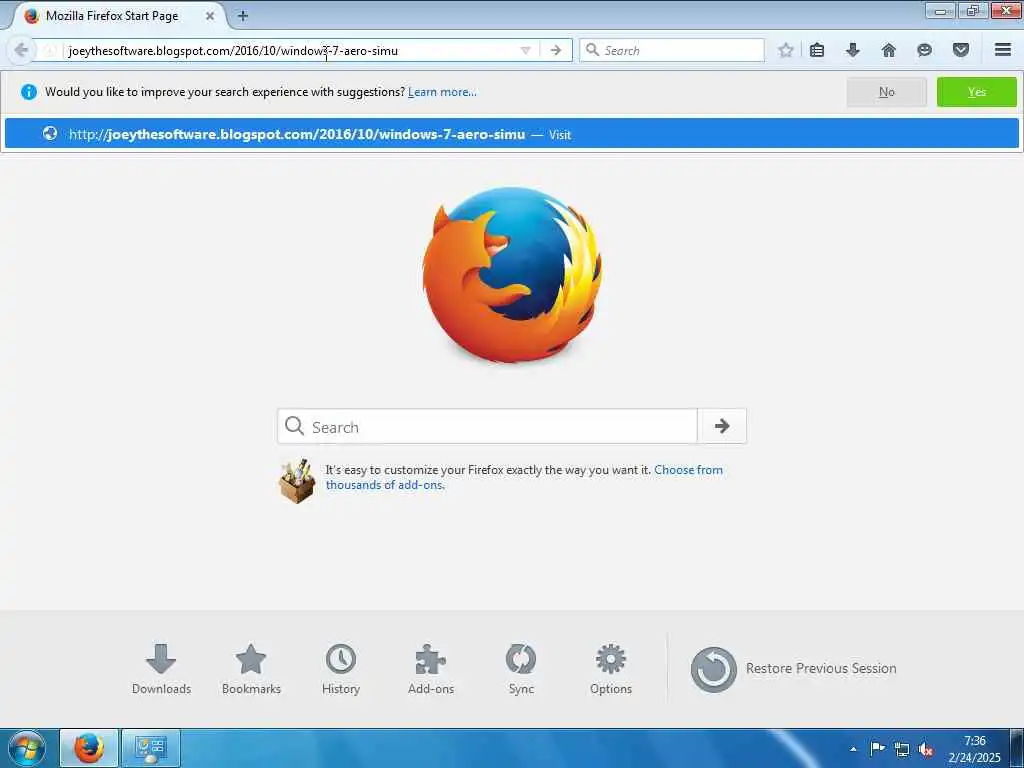The image size is (1024, 768).
Task: Click the large Firefox logo
Action: coord(513,274)
